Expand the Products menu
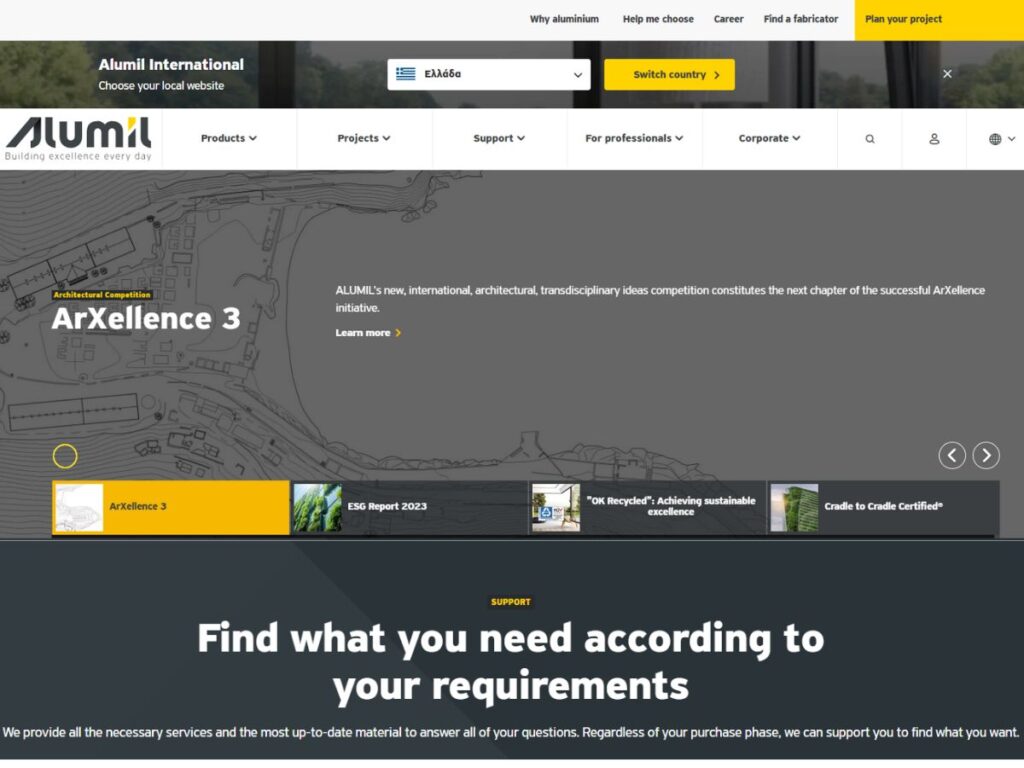Image resolution: width=1024 pixels, height=768 pixels. tap(229, 138)
